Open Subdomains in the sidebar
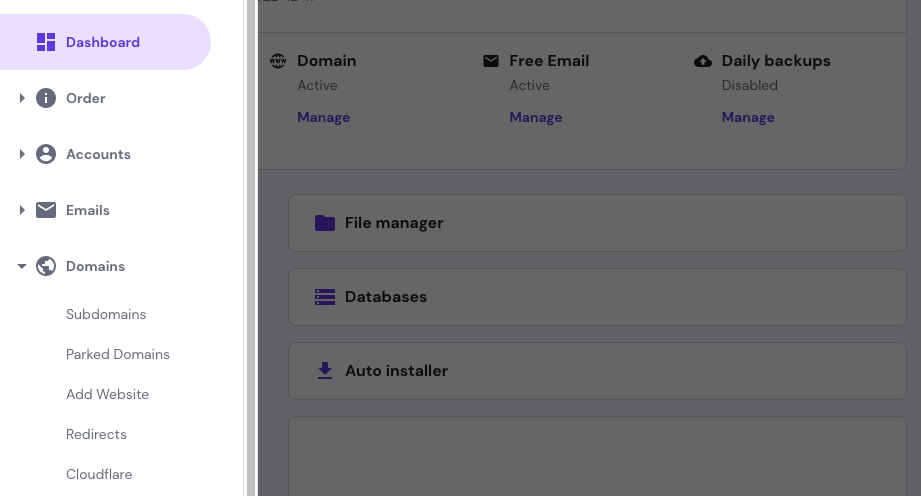The height and width of the screenshot is (496, 921). click(x=106, y=314)
